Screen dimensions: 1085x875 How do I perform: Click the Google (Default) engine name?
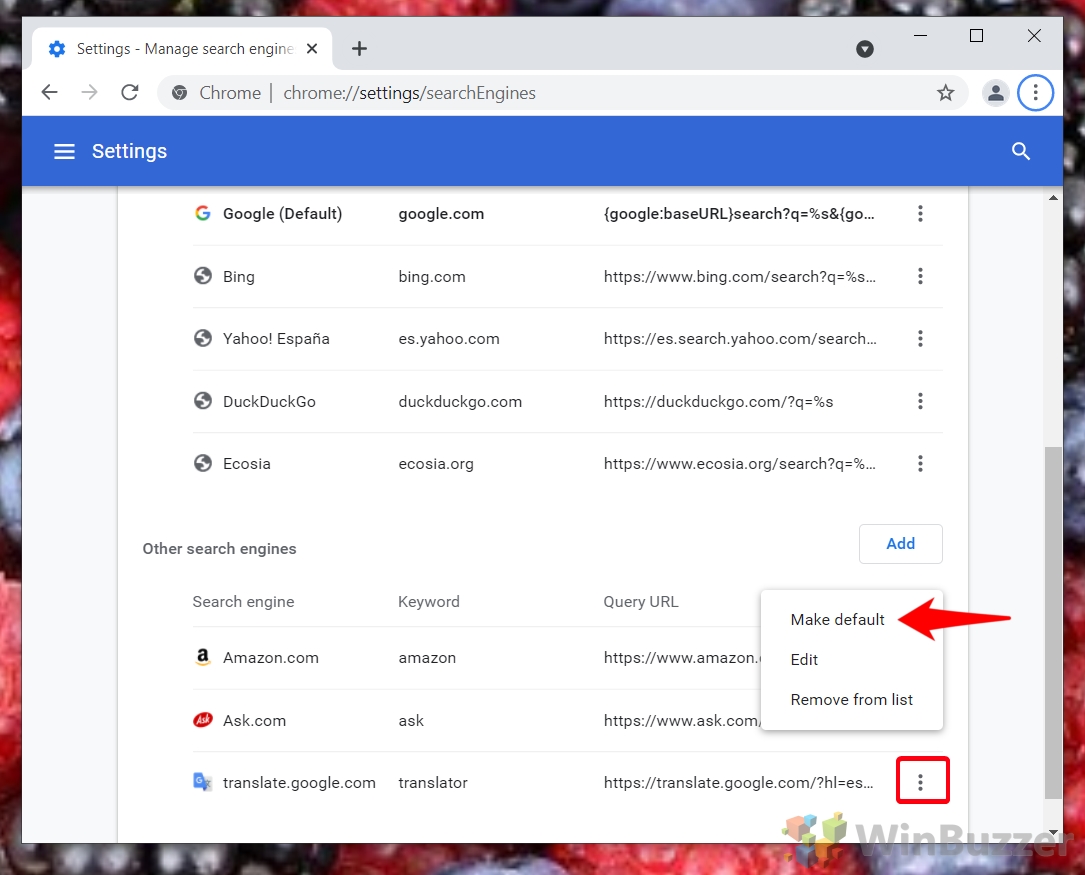click(282, 214)
